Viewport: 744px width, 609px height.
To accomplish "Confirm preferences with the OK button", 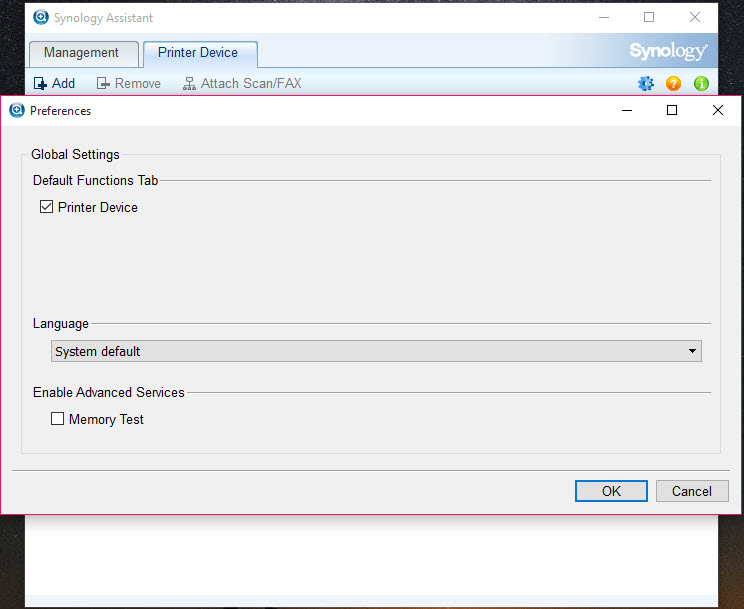I will click(611, 491).
